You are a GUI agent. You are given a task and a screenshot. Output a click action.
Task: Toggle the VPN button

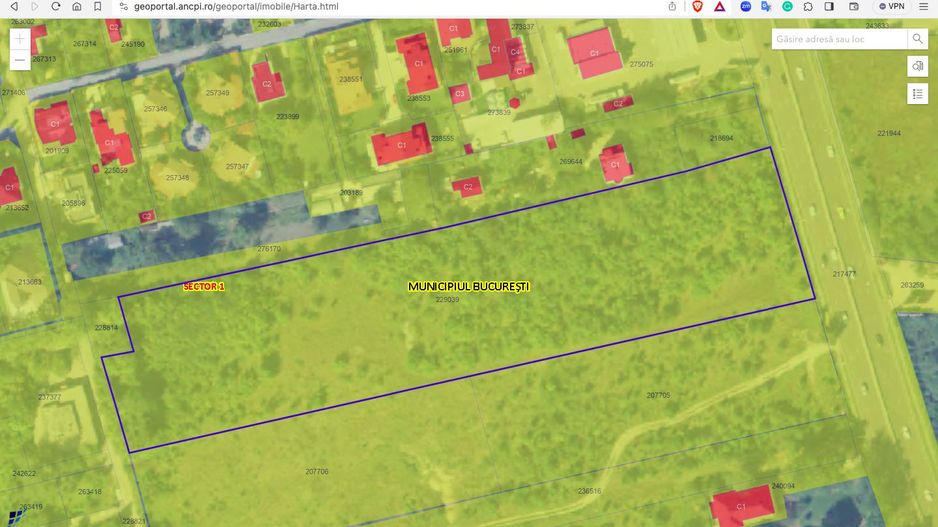[x=890, y=6]
